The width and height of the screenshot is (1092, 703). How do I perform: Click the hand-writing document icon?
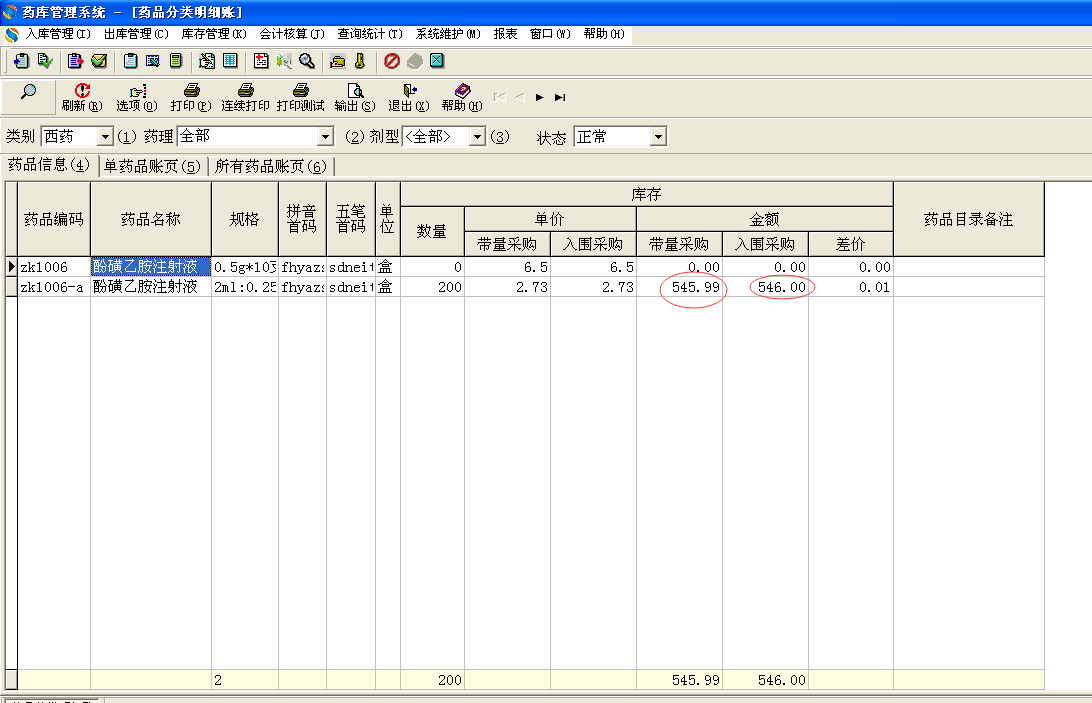207,61
